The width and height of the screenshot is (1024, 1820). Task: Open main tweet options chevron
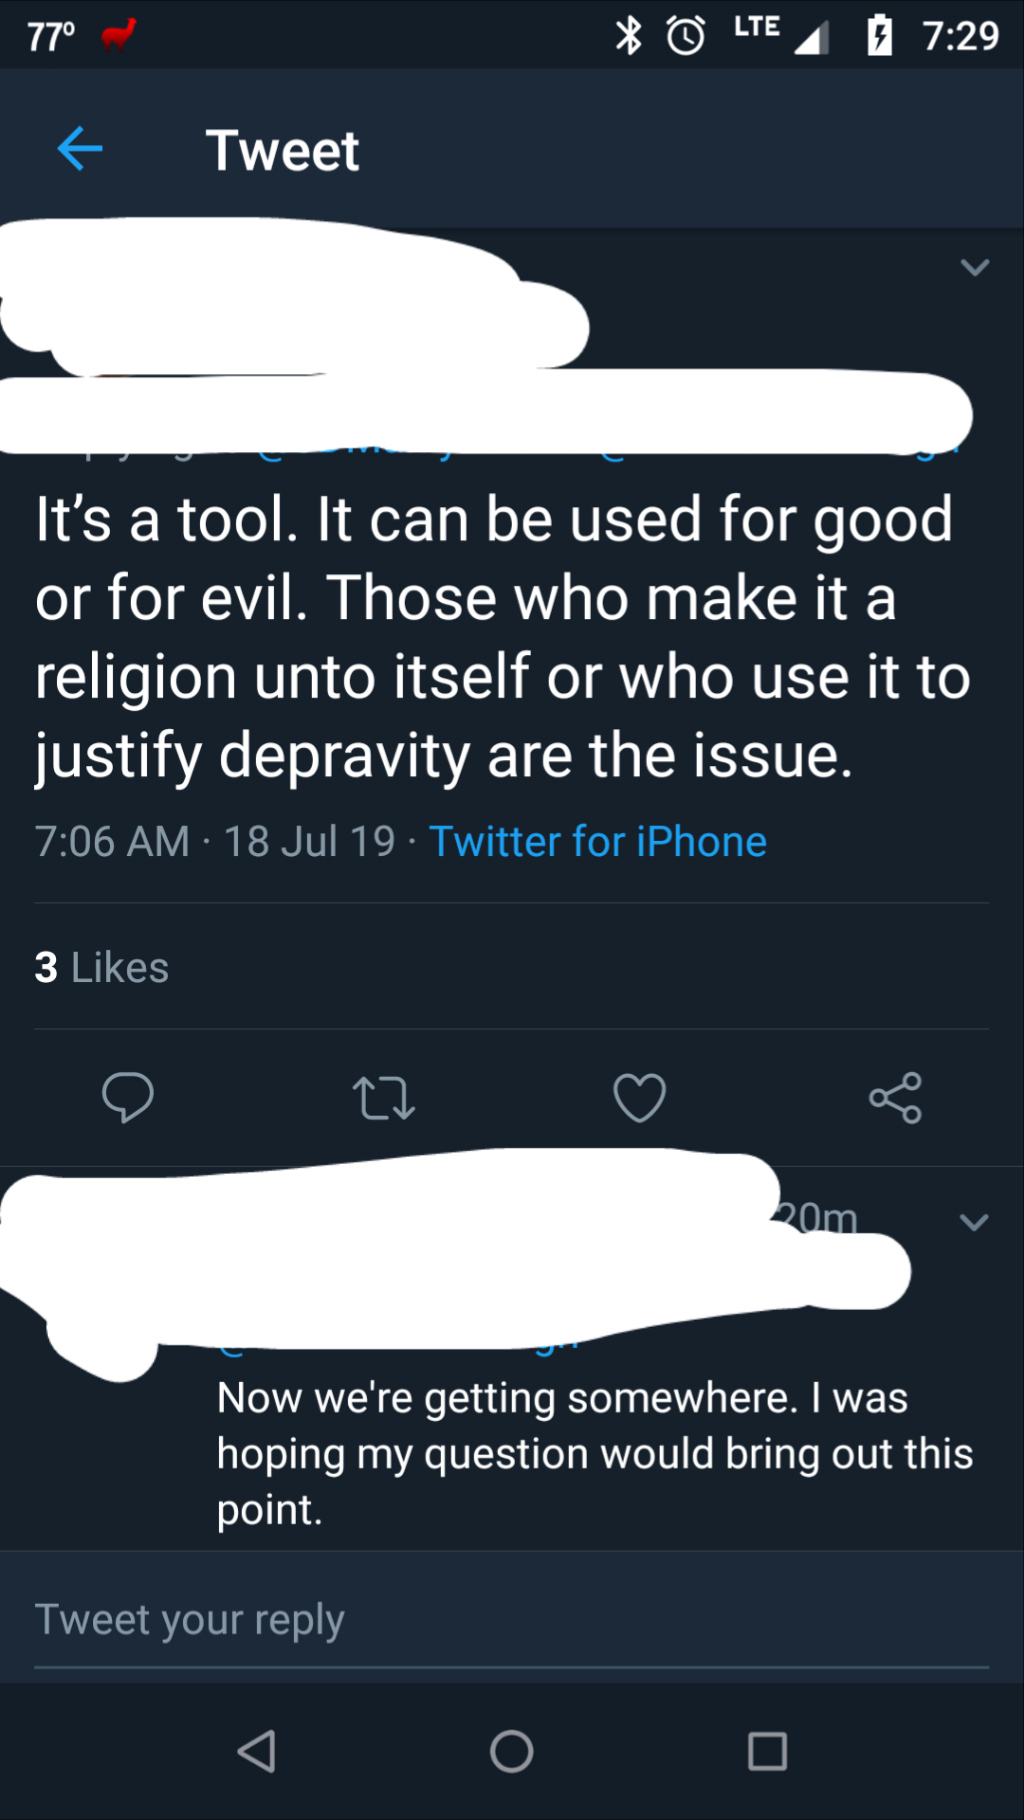974,267
